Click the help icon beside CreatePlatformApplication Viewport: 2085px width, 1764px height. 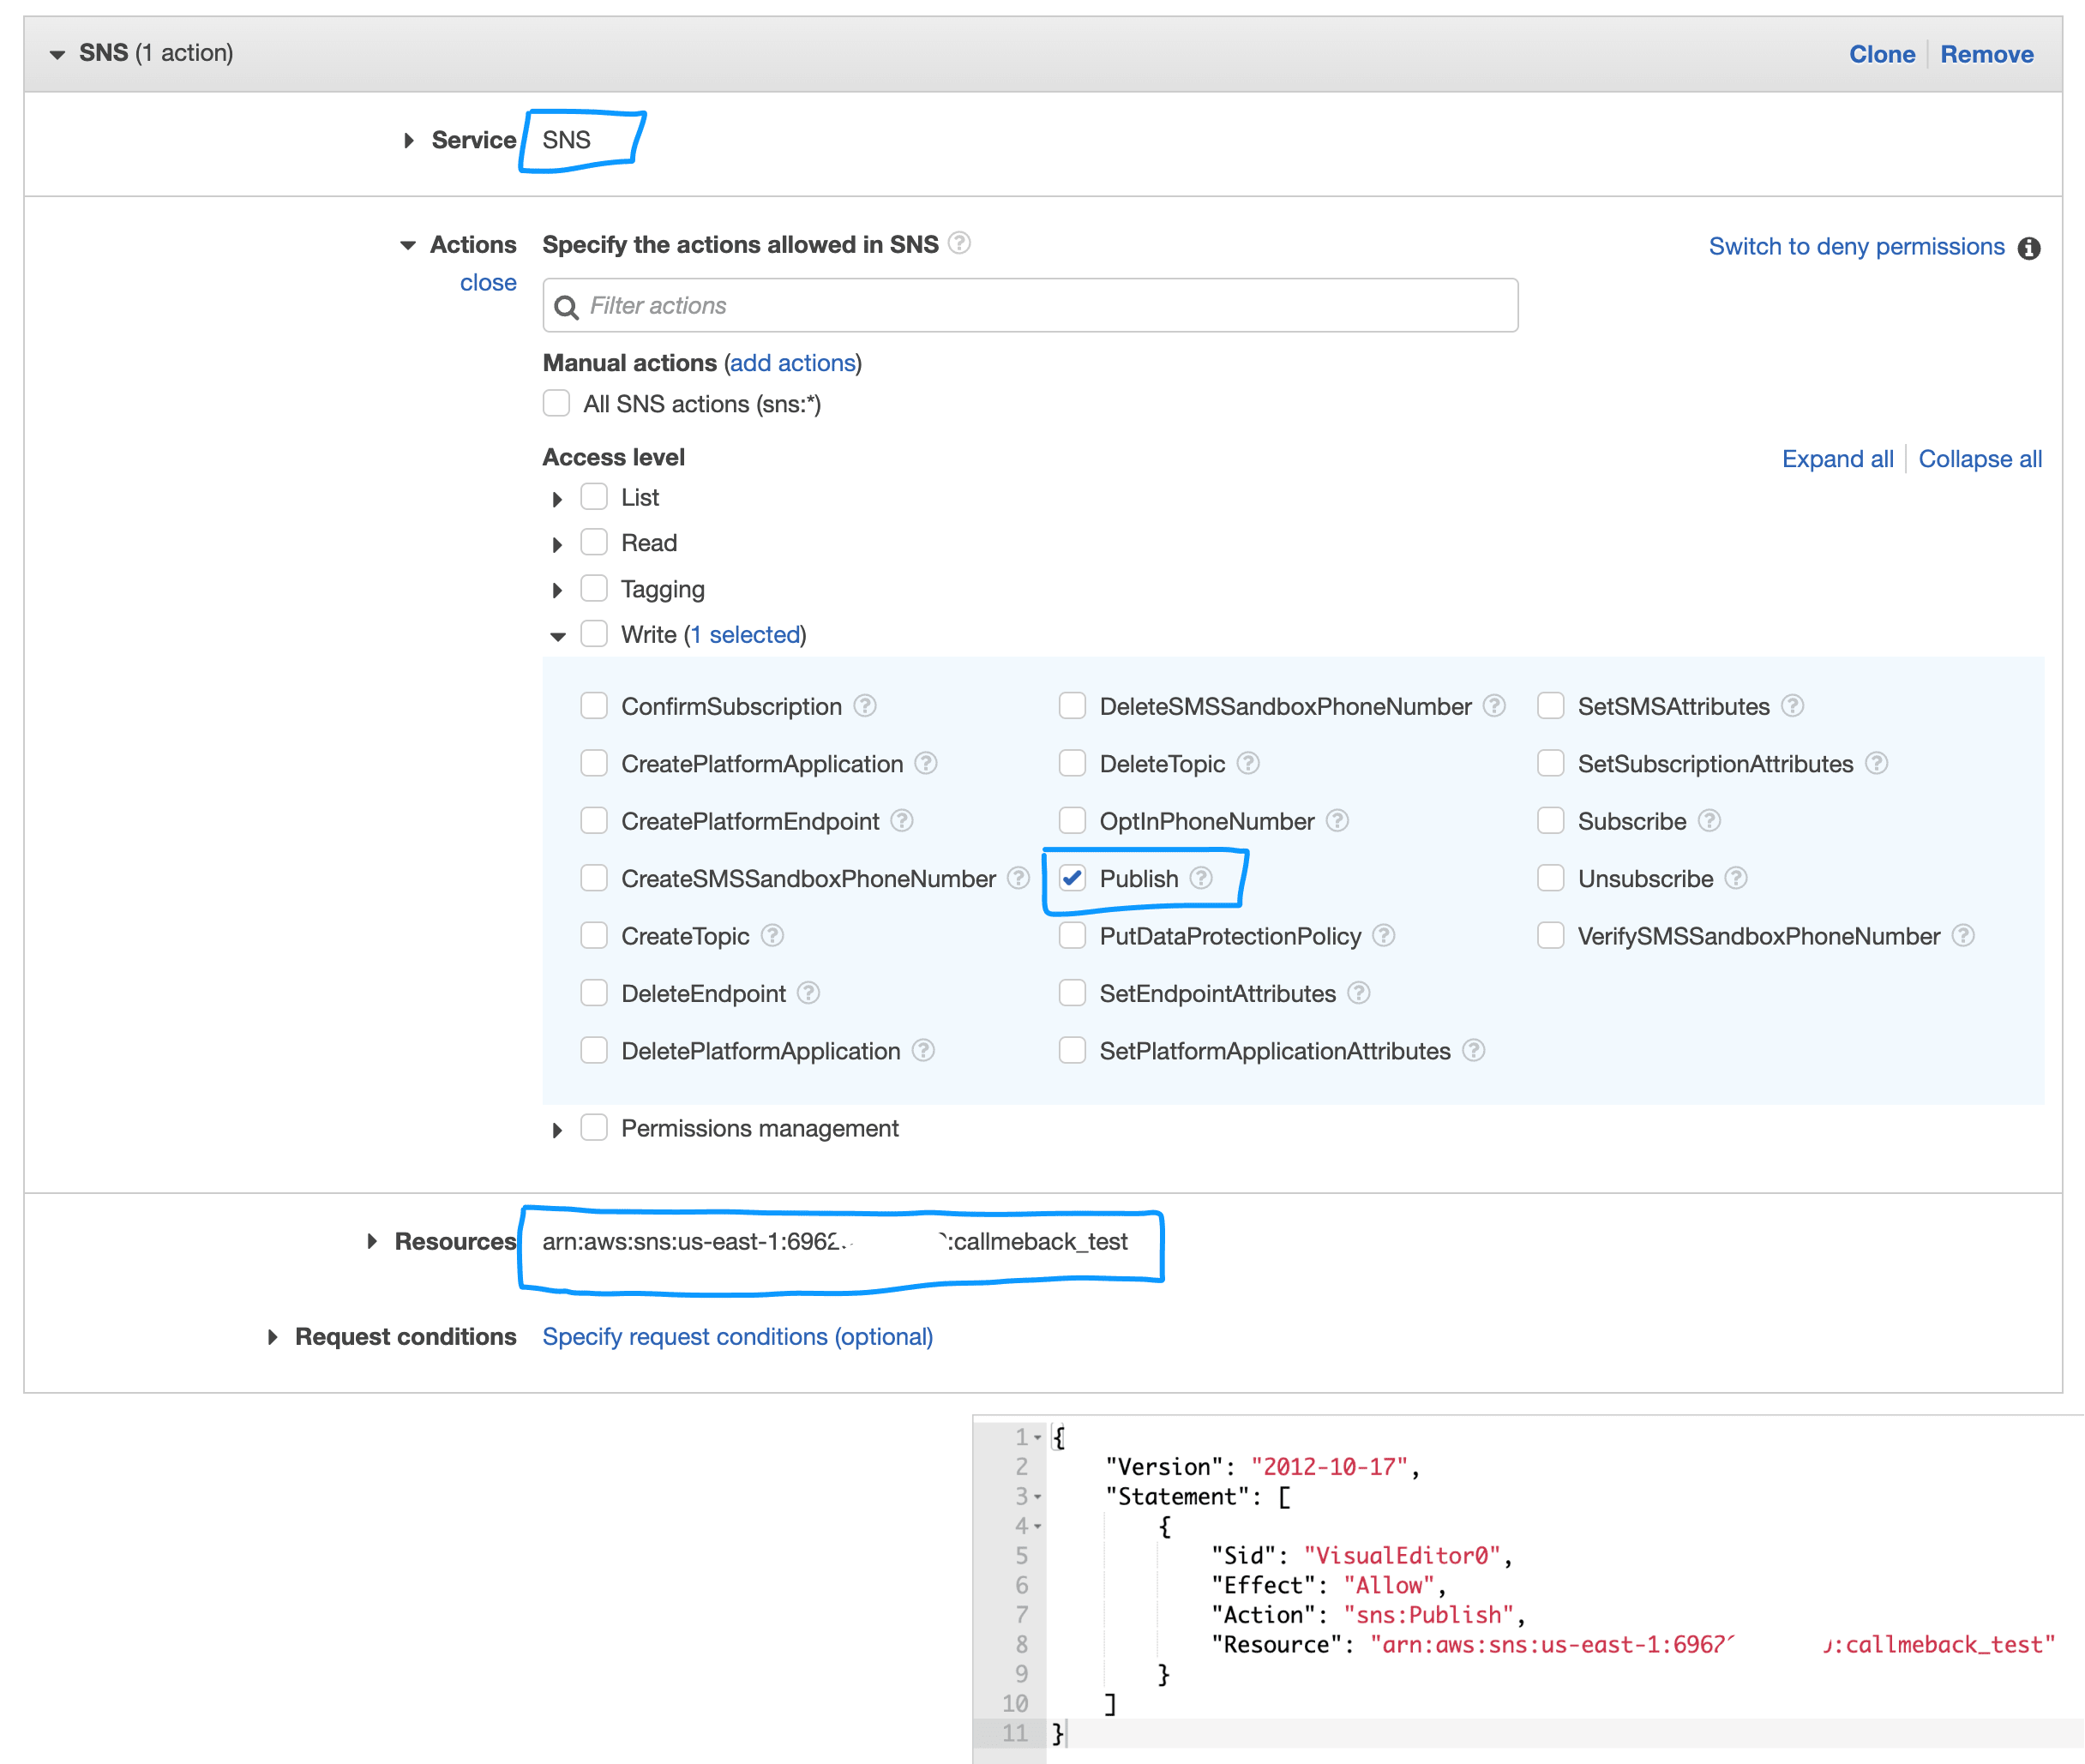[x=926, y=764]
